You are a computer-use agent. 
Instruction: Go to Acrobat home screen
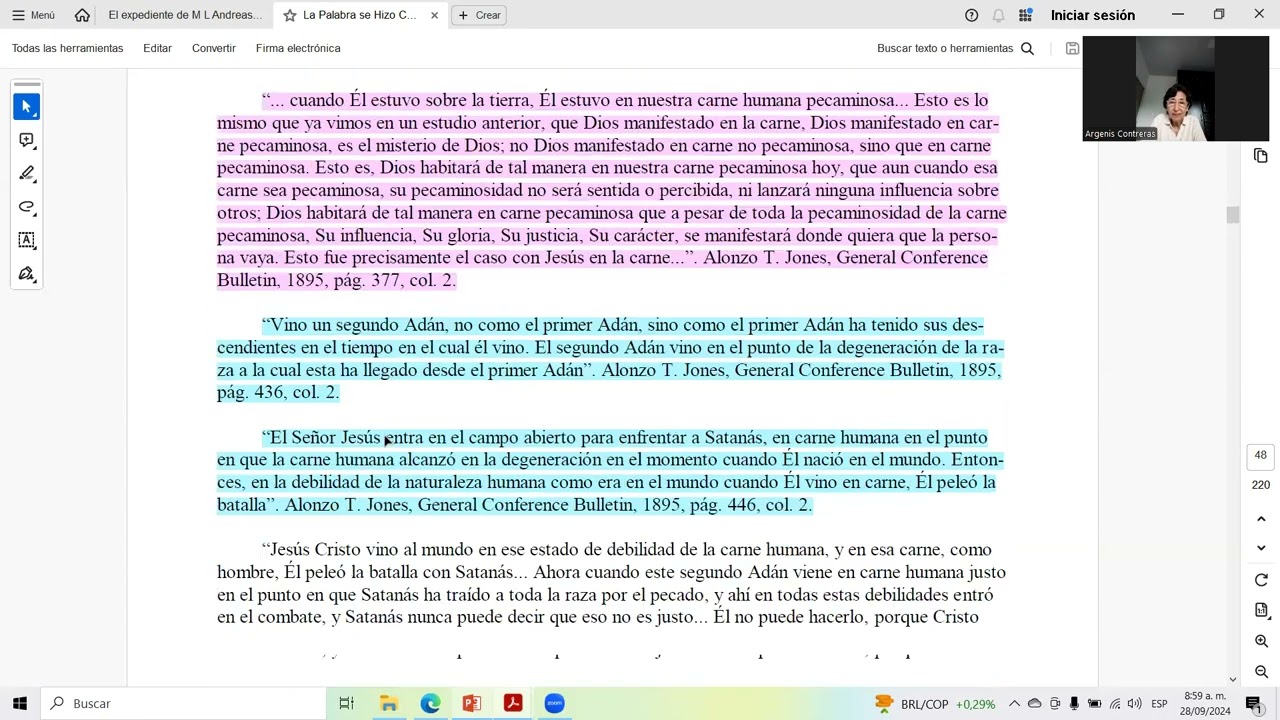(82, 15)
